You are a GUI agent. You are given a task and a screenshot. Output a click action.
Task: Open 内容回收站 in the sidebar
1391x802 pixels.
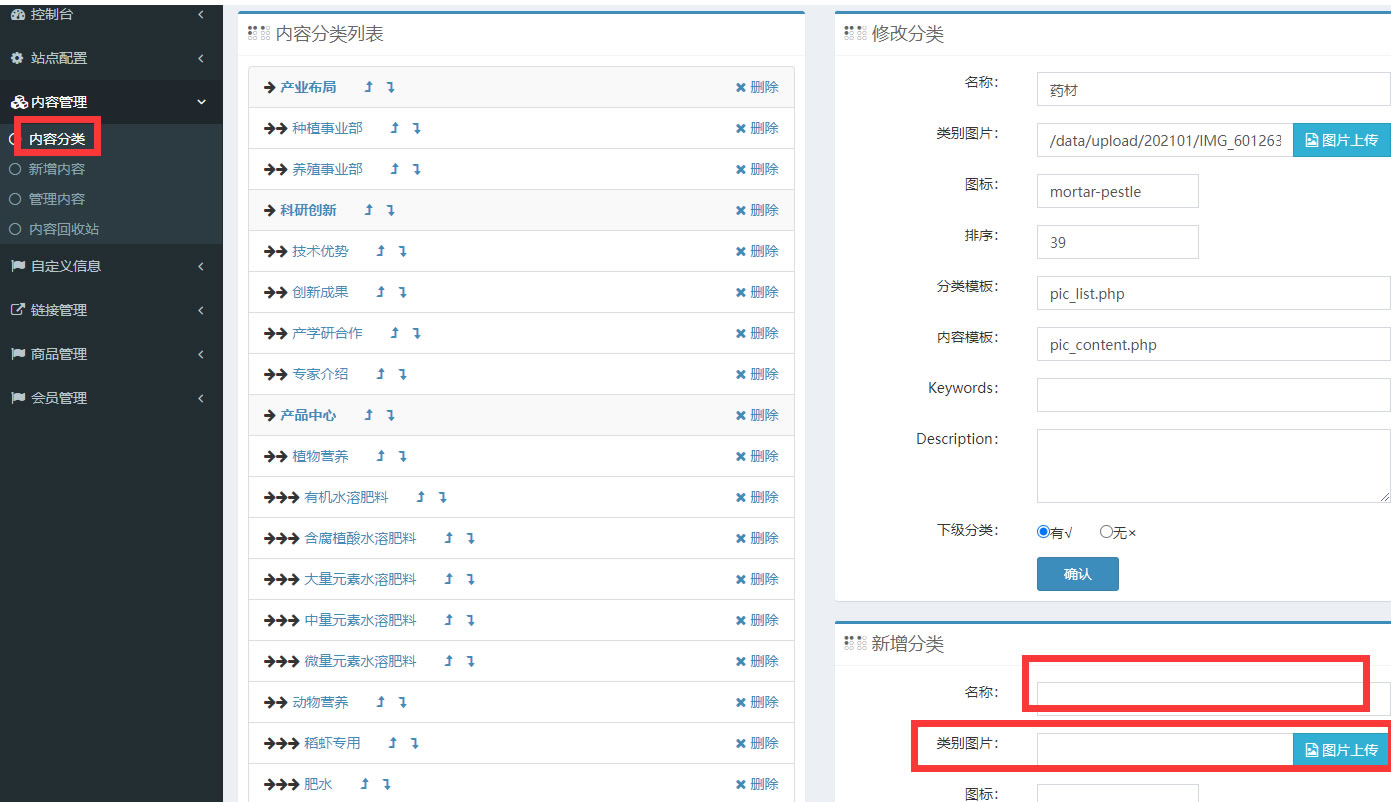pos(64,230)
